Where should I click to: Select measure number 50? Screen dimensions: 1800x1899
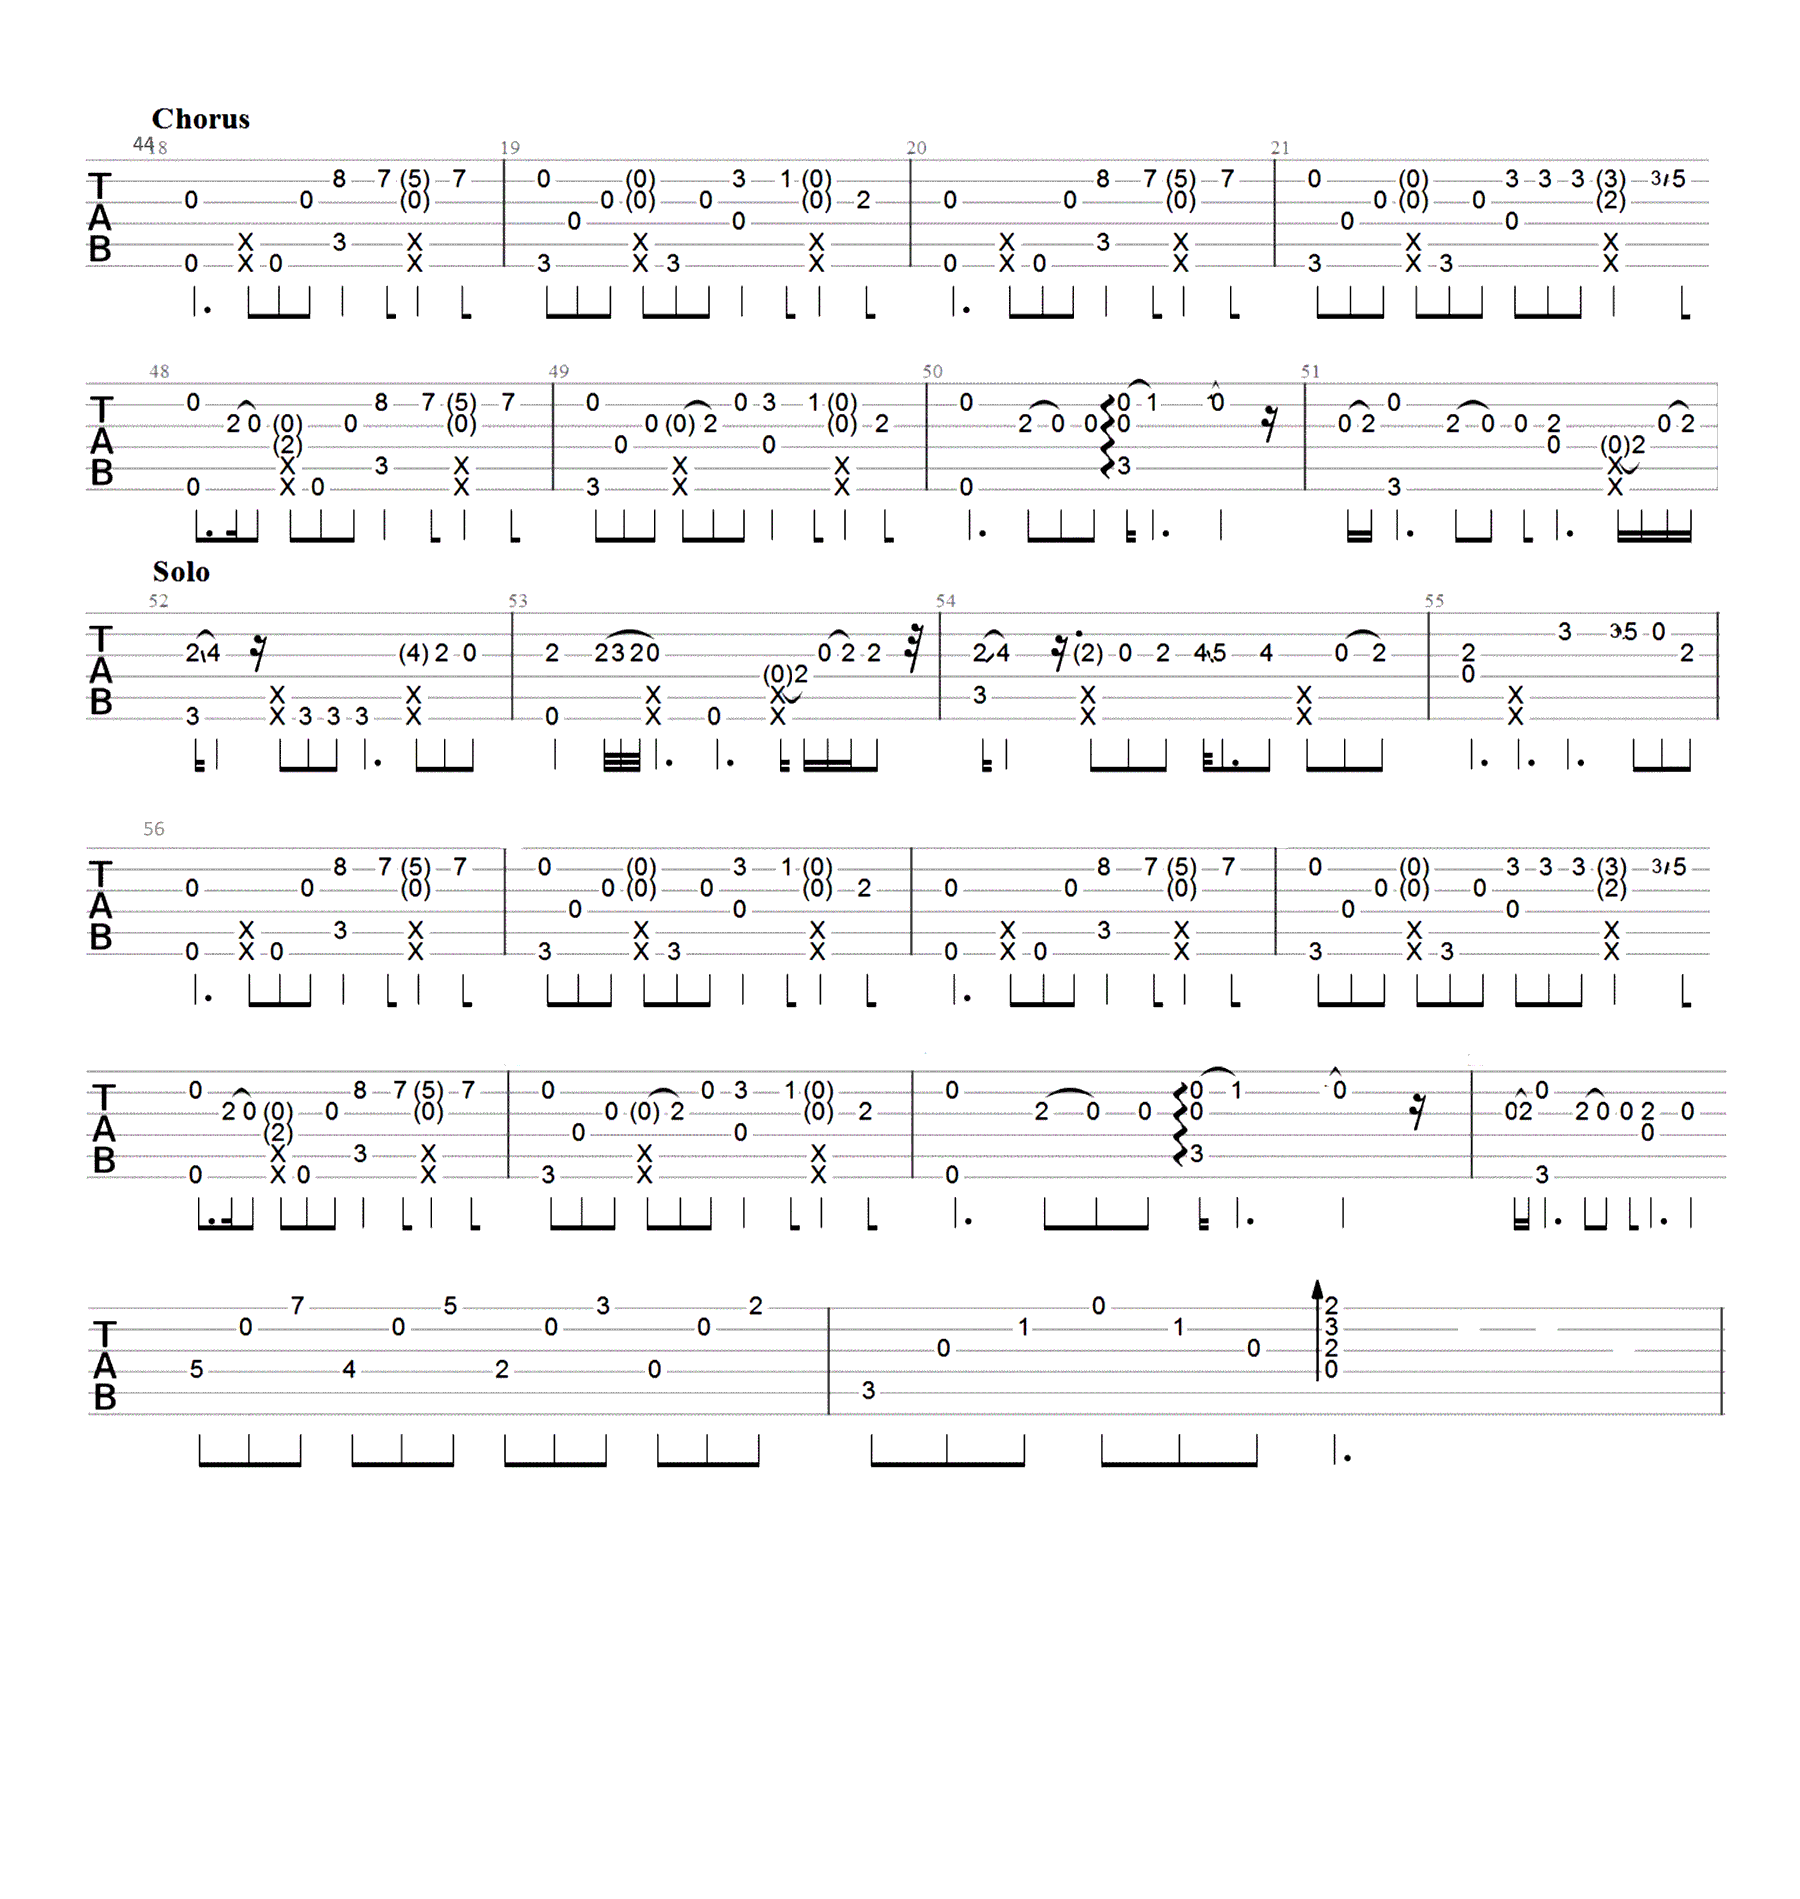click(x=932, y=372)
